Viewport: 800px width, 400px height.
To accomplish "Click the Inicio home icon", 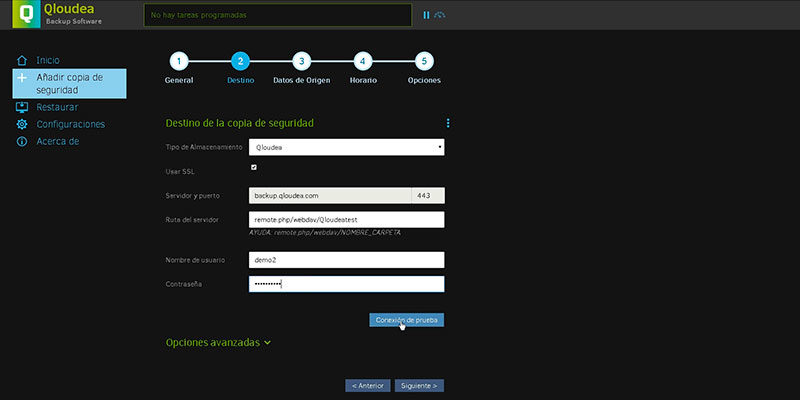I will [x=22, y=60].
